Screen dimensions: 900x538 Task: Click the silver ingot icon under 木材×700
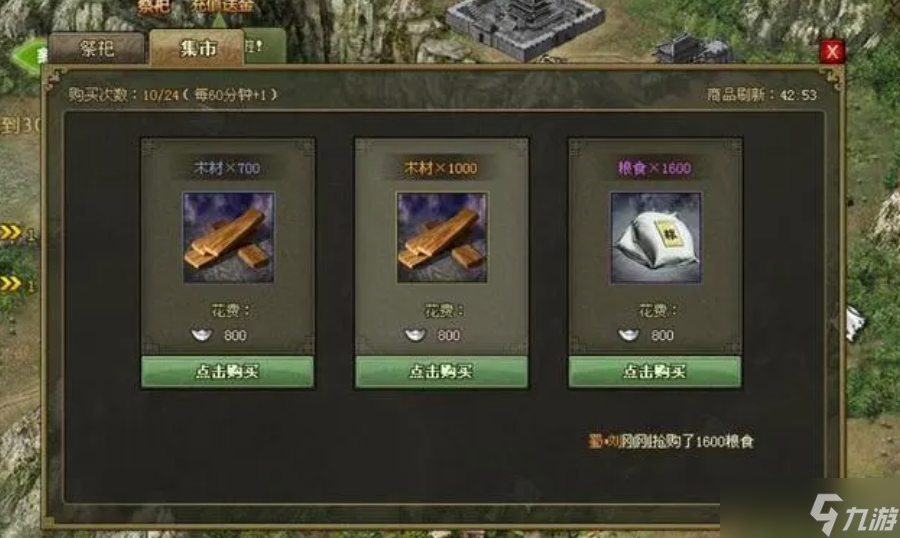pyautogui.click(x=201, y=335)
